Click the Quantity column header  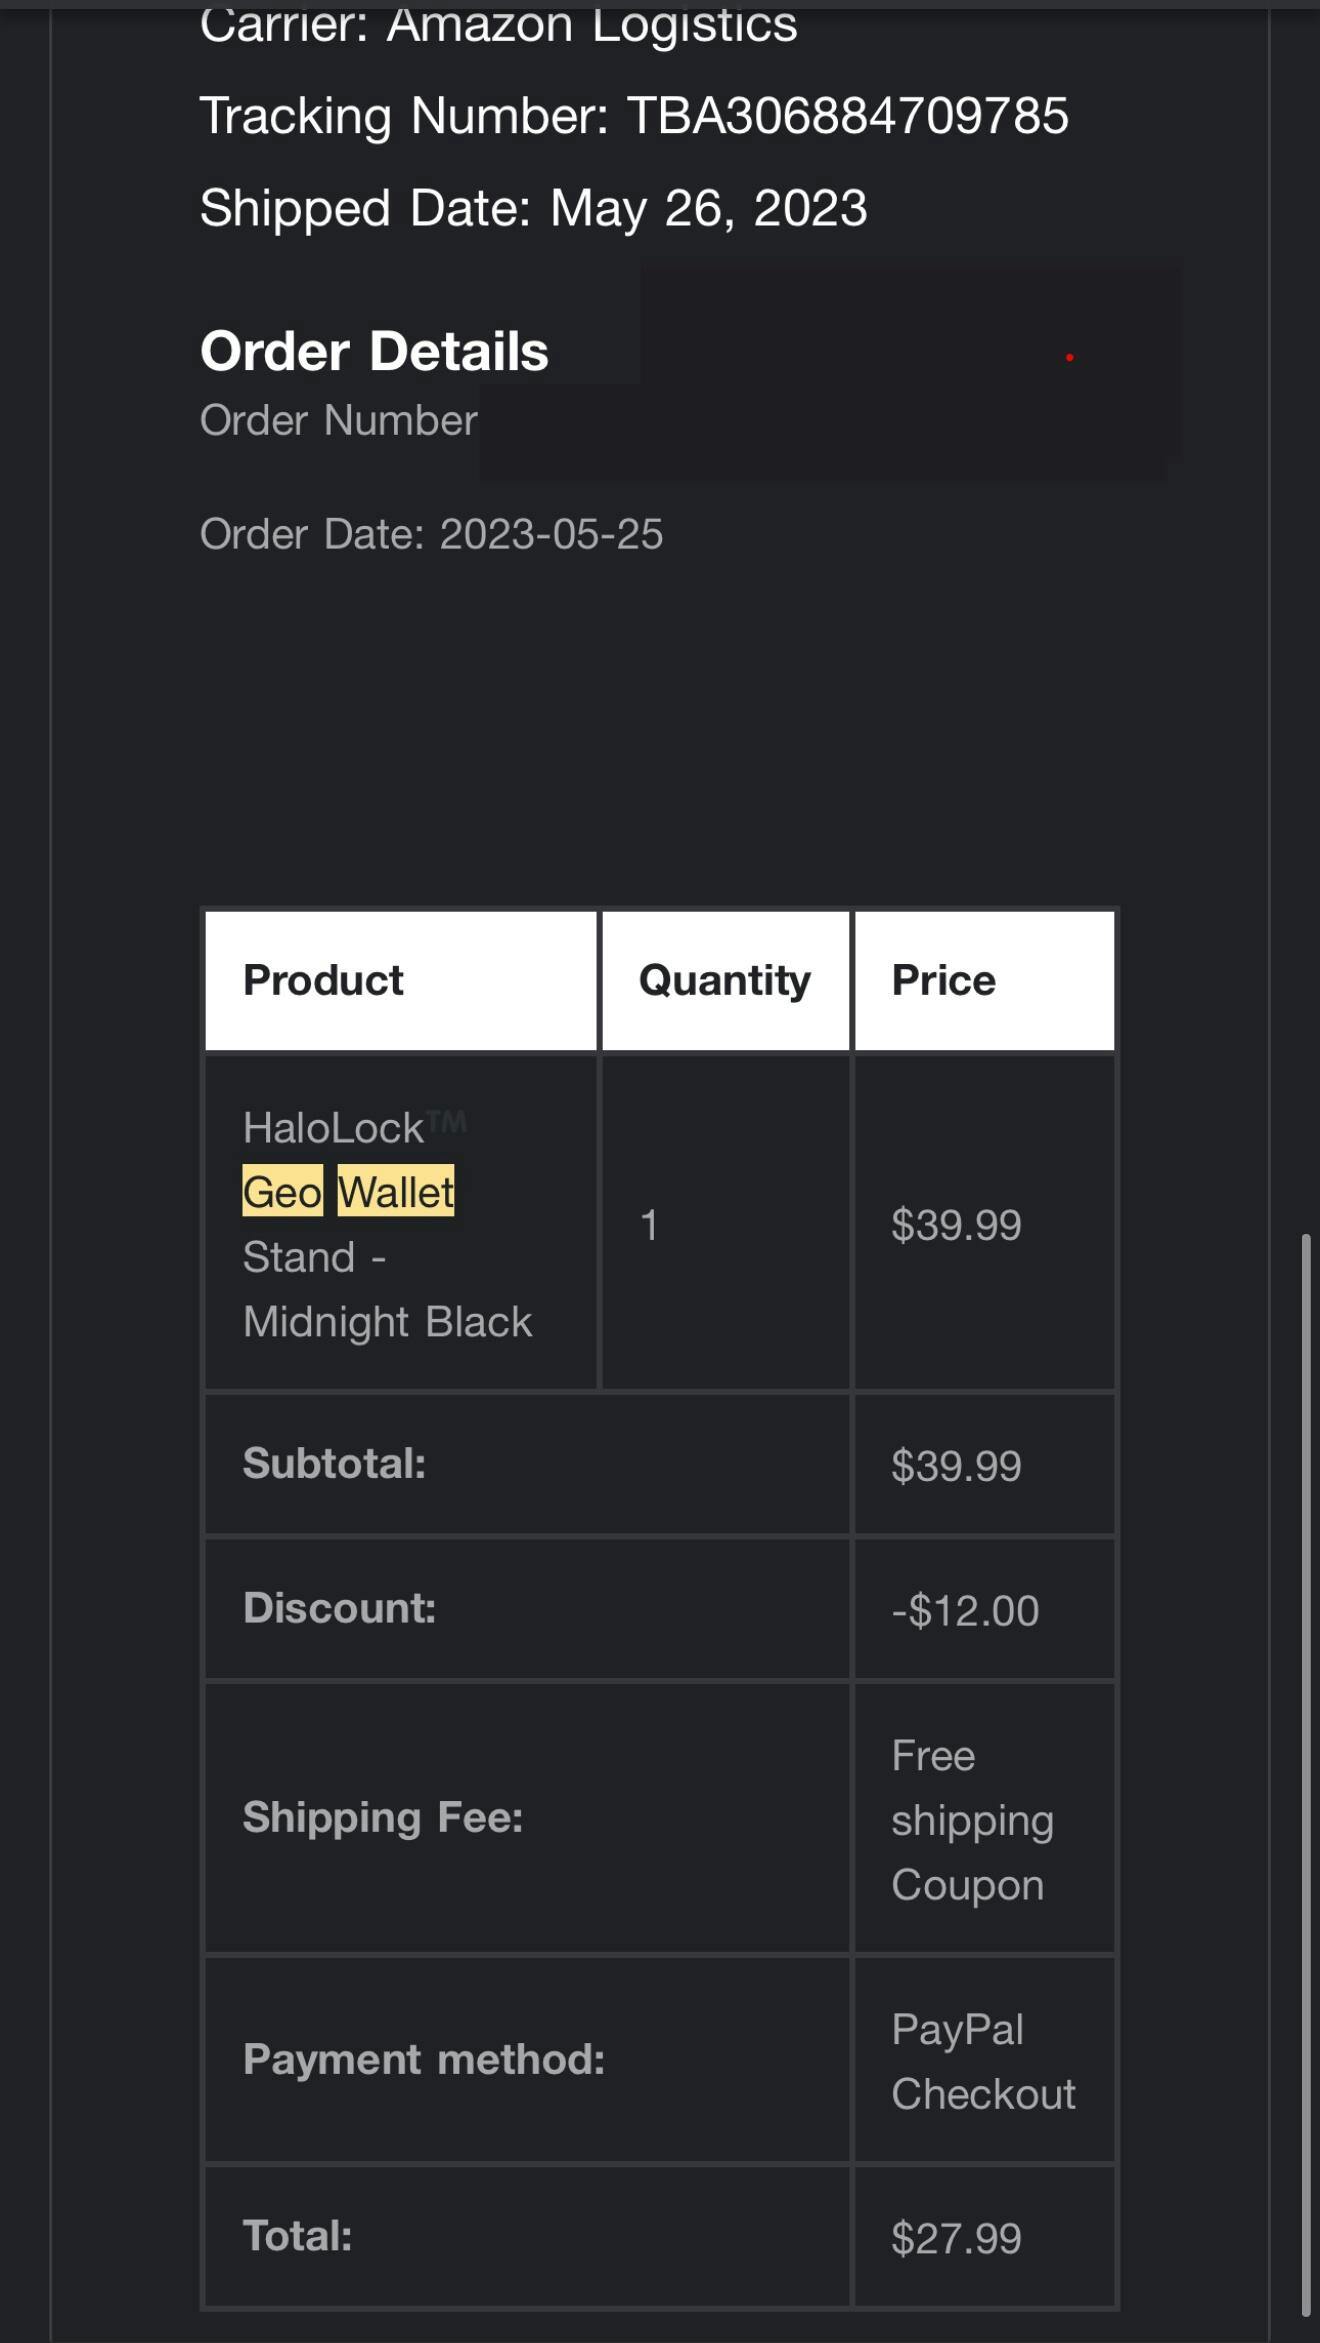724,980
